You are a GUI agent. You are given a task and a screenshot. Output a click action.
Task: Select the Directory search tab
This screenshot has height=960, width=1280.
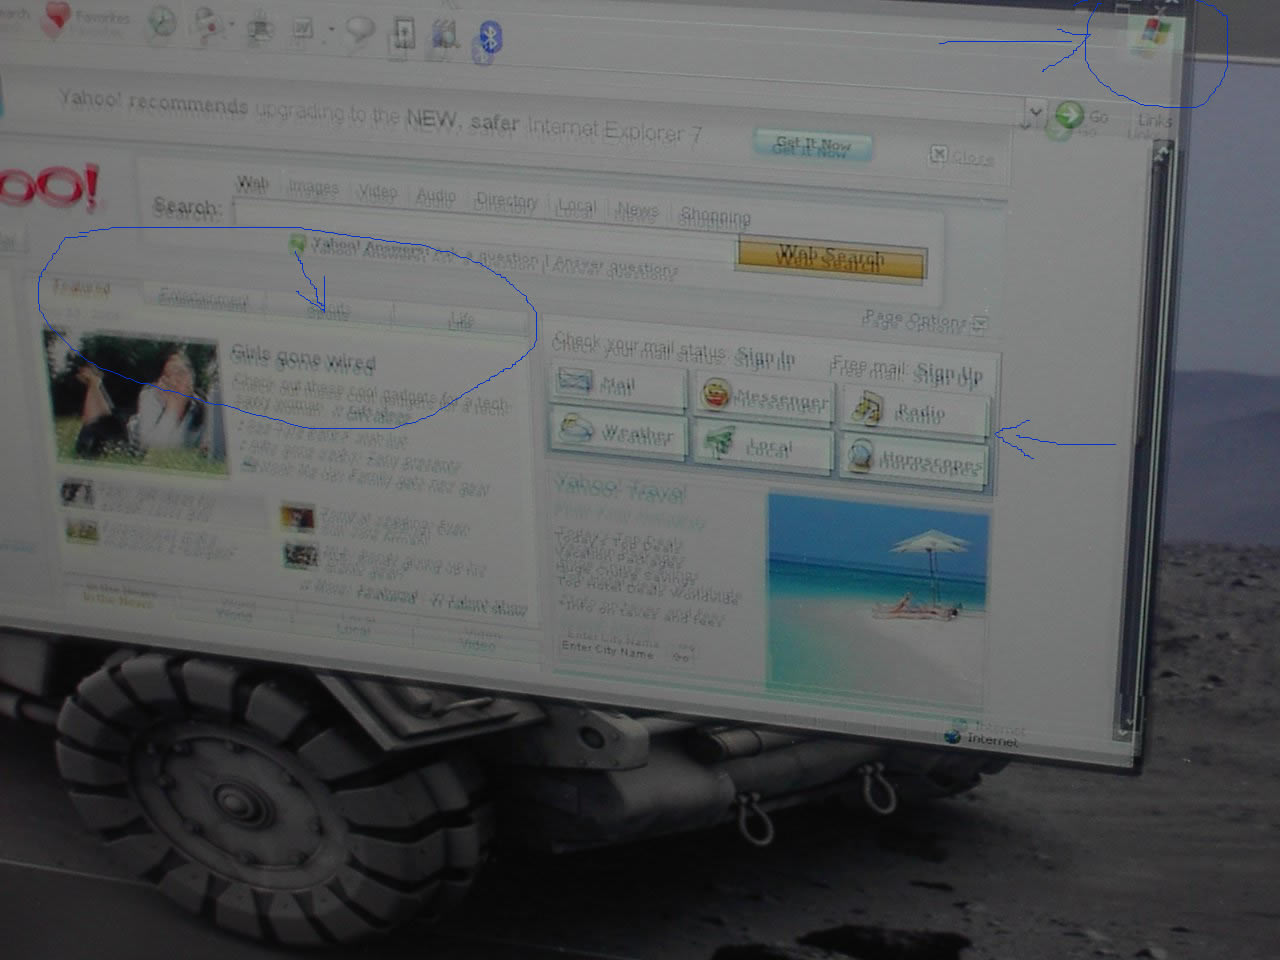click(506, 200)
